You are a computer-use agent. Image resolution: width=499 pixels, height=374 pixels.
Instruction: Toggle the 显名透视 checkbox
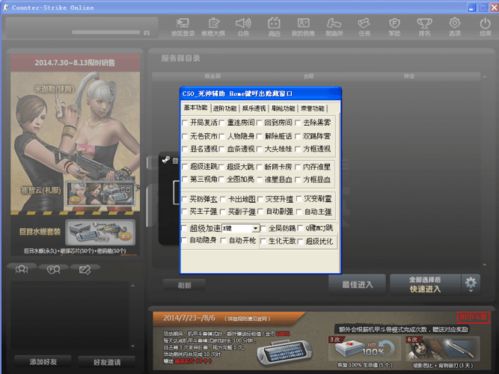185,149
